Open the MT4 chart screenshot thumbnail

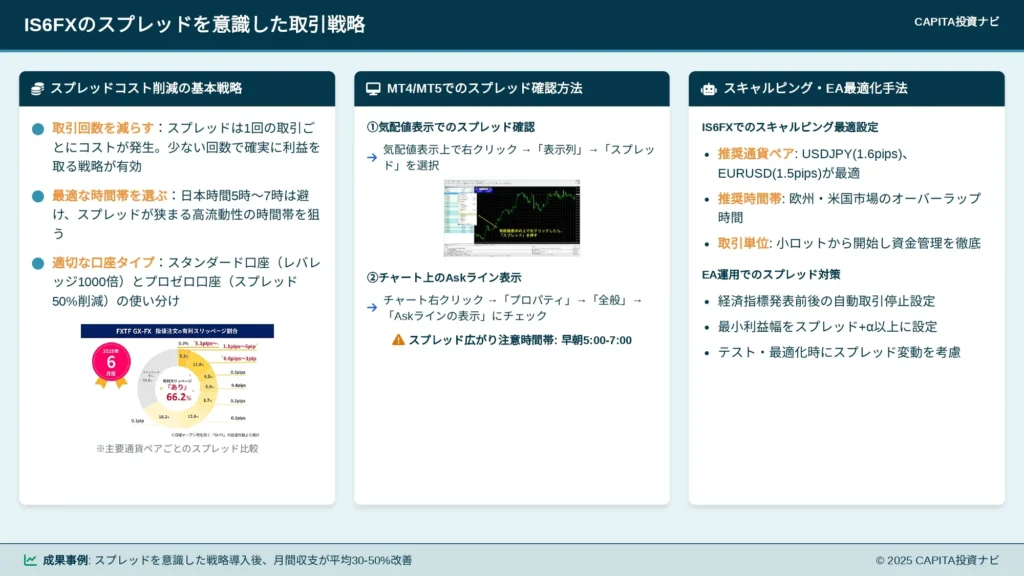[512, 218]
